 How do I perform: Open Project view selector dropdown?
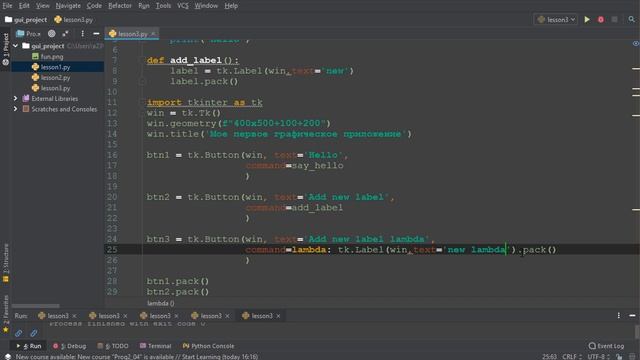click(28, 34)
